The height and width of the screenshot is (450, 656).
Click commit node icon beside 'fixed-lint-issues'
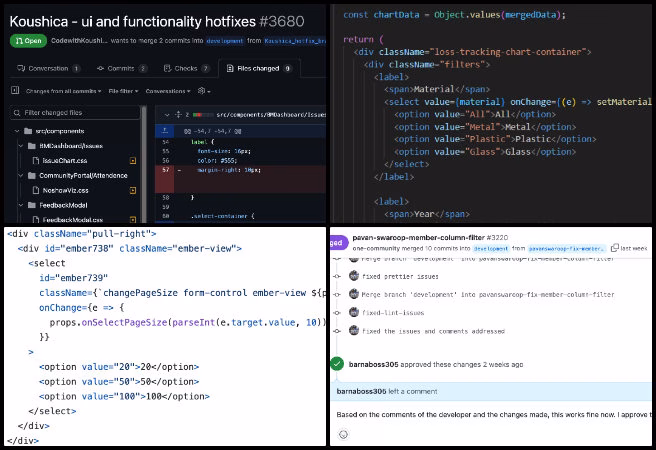point(337,313)
